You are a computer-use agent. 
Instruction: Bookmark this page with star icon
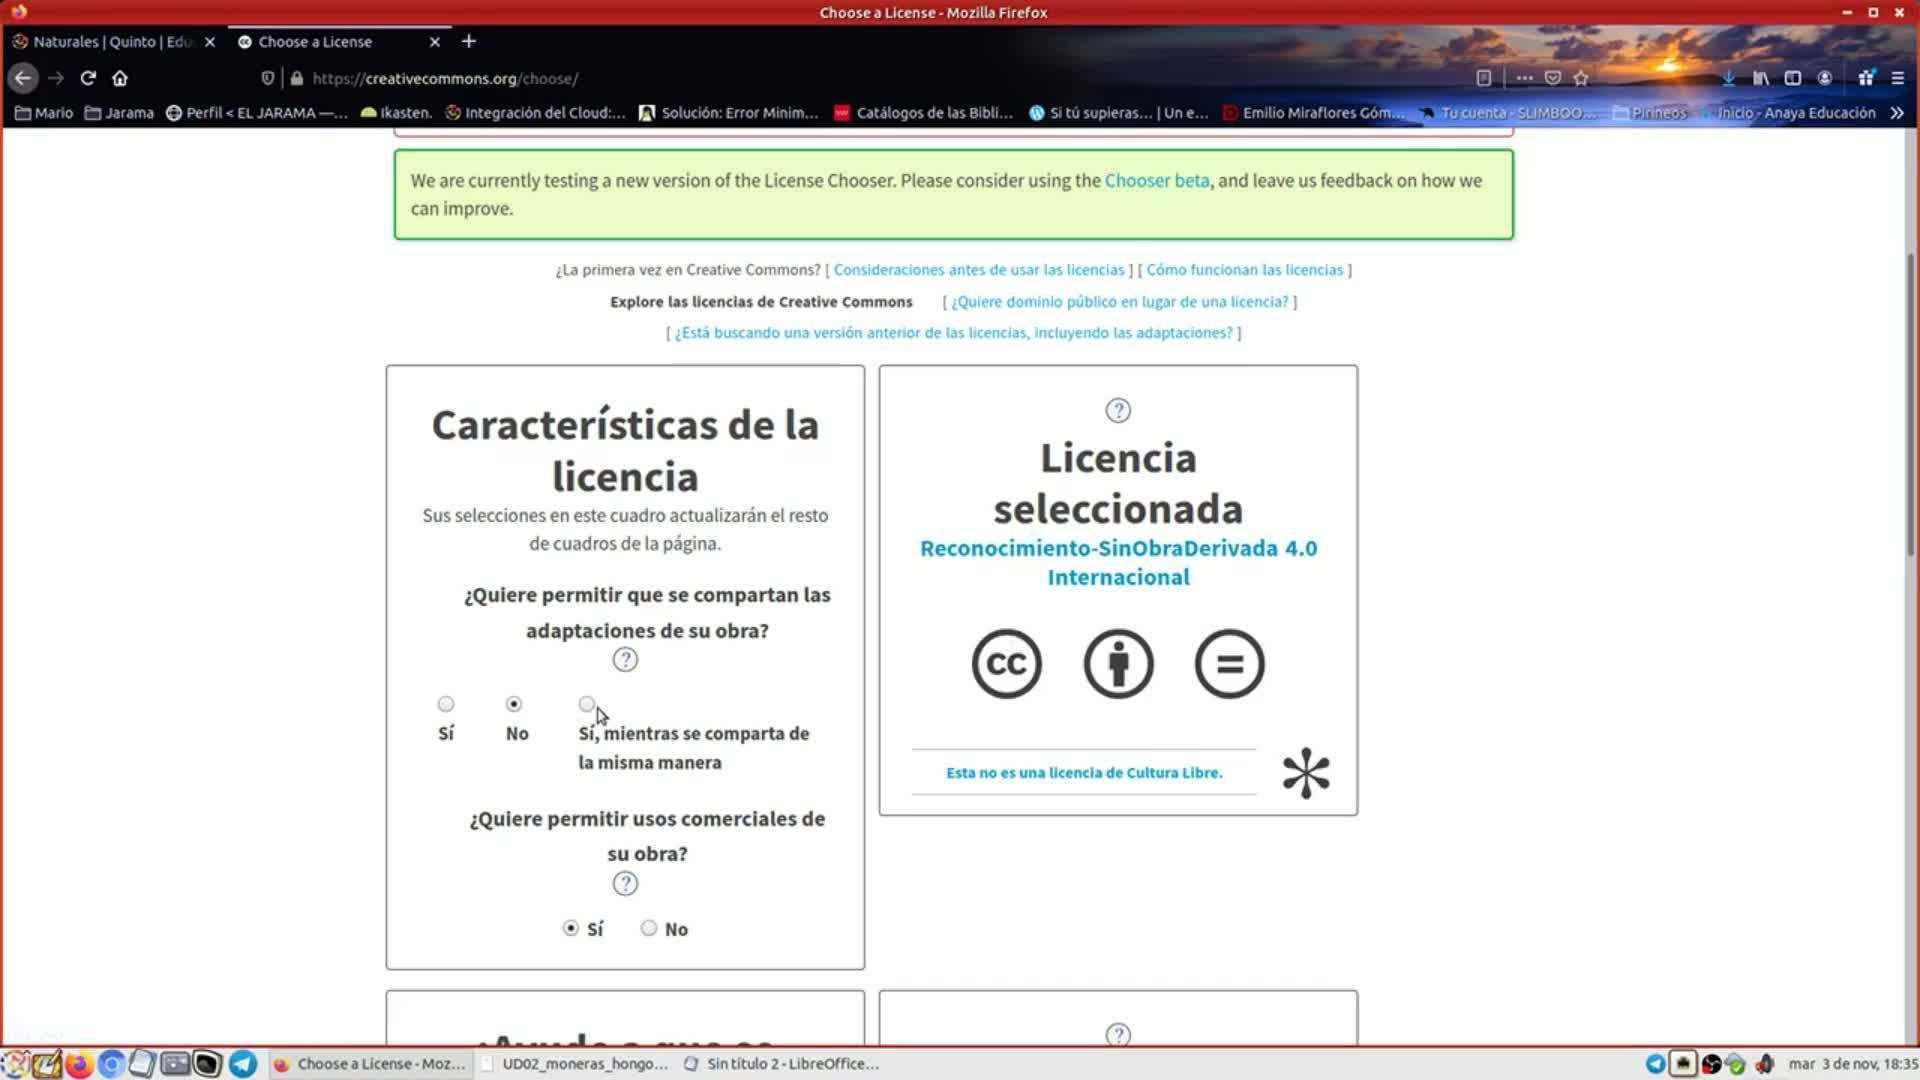[x=1581, y=78]
